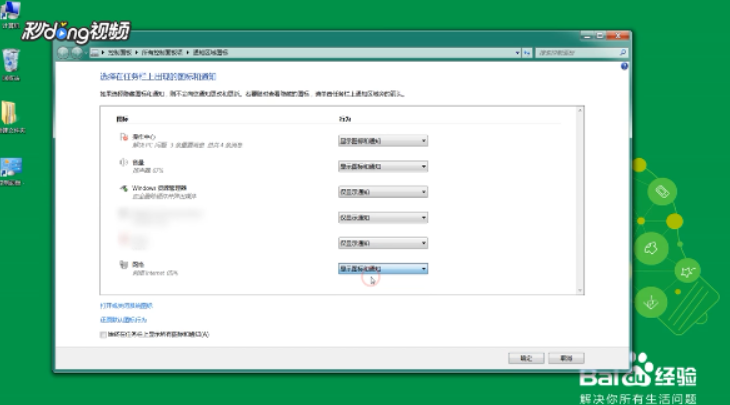
Task: Click the Action Center (操作中心) row label
Action: pos(144,137)
